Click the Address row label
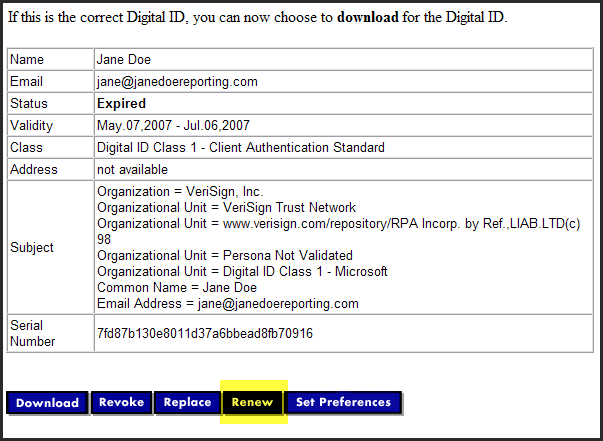The height and width of the screenshot is (441, 603). coord(34,170)
